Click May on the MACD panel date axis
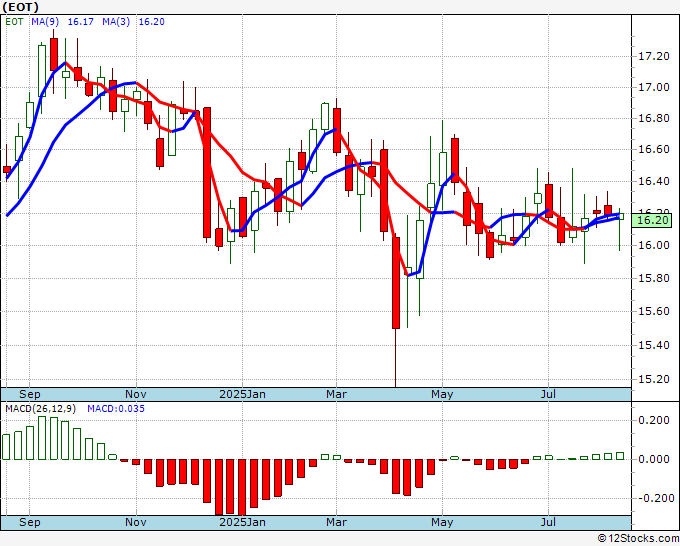Screen dimensions: 680x546 442,522
